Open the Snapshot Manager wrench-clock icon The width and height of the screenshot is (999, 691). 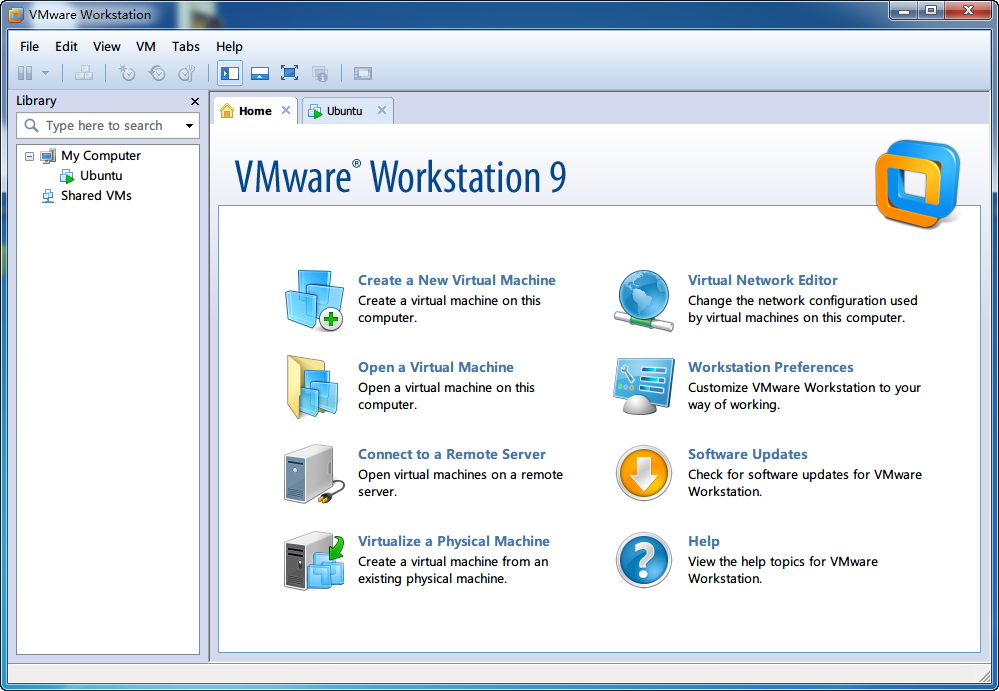187,73
